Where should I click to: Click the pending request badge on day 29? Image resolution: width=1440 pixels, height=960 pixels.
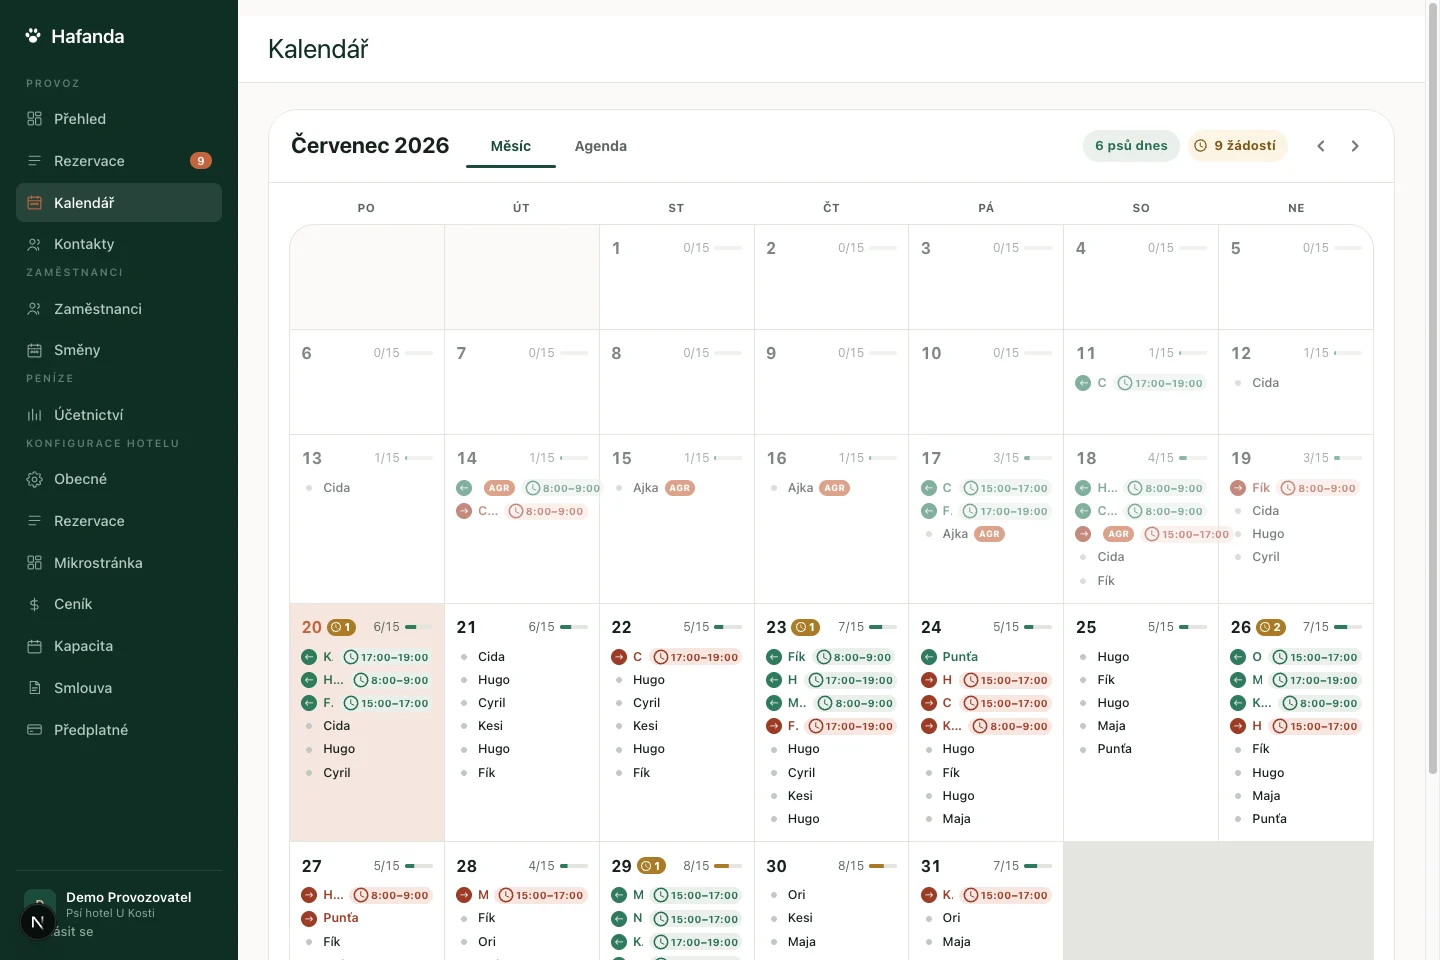coord(652,866)
